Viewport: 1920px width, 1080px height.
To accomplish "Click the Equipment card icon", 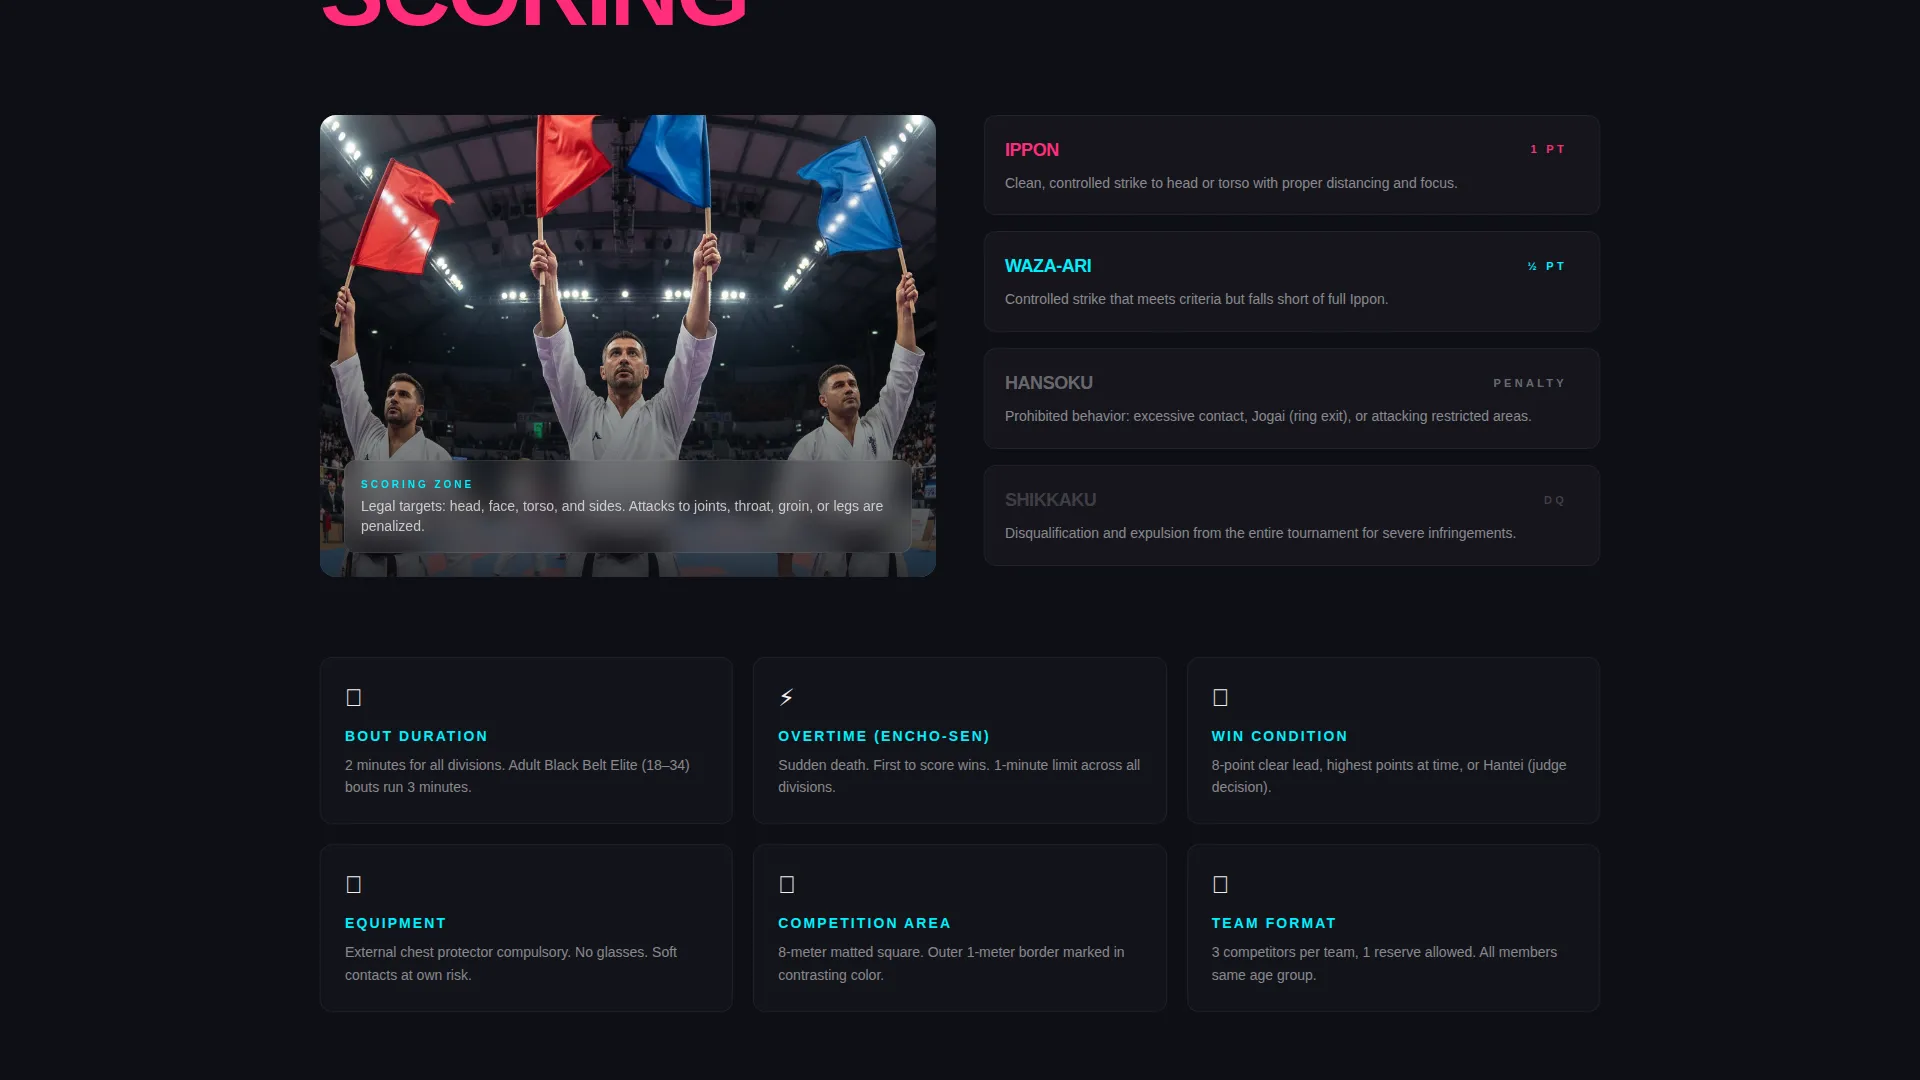I will 353,884.
